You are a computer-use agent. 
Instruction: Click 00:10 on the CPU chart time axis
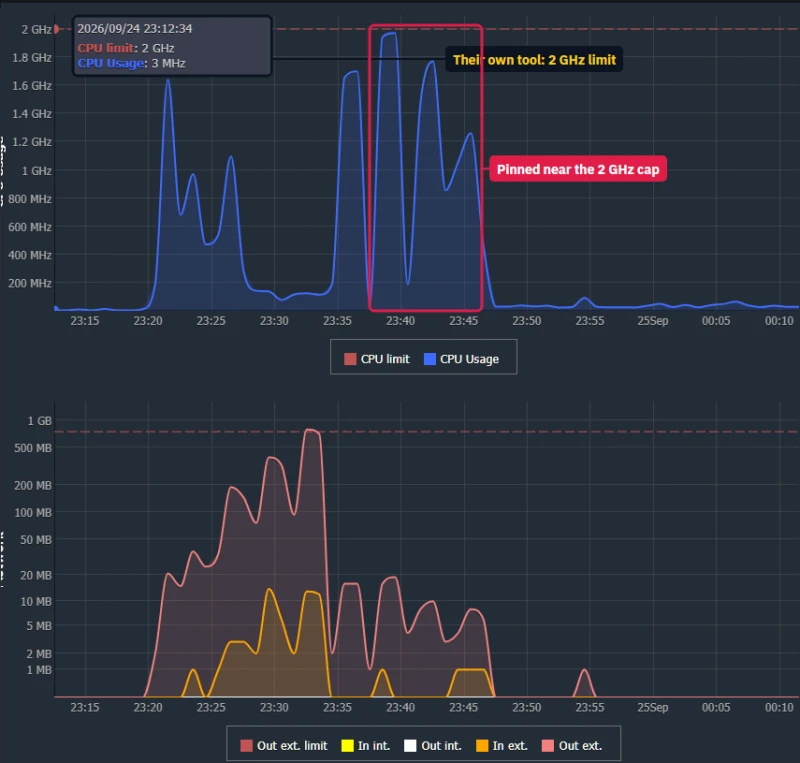point(779,321)
